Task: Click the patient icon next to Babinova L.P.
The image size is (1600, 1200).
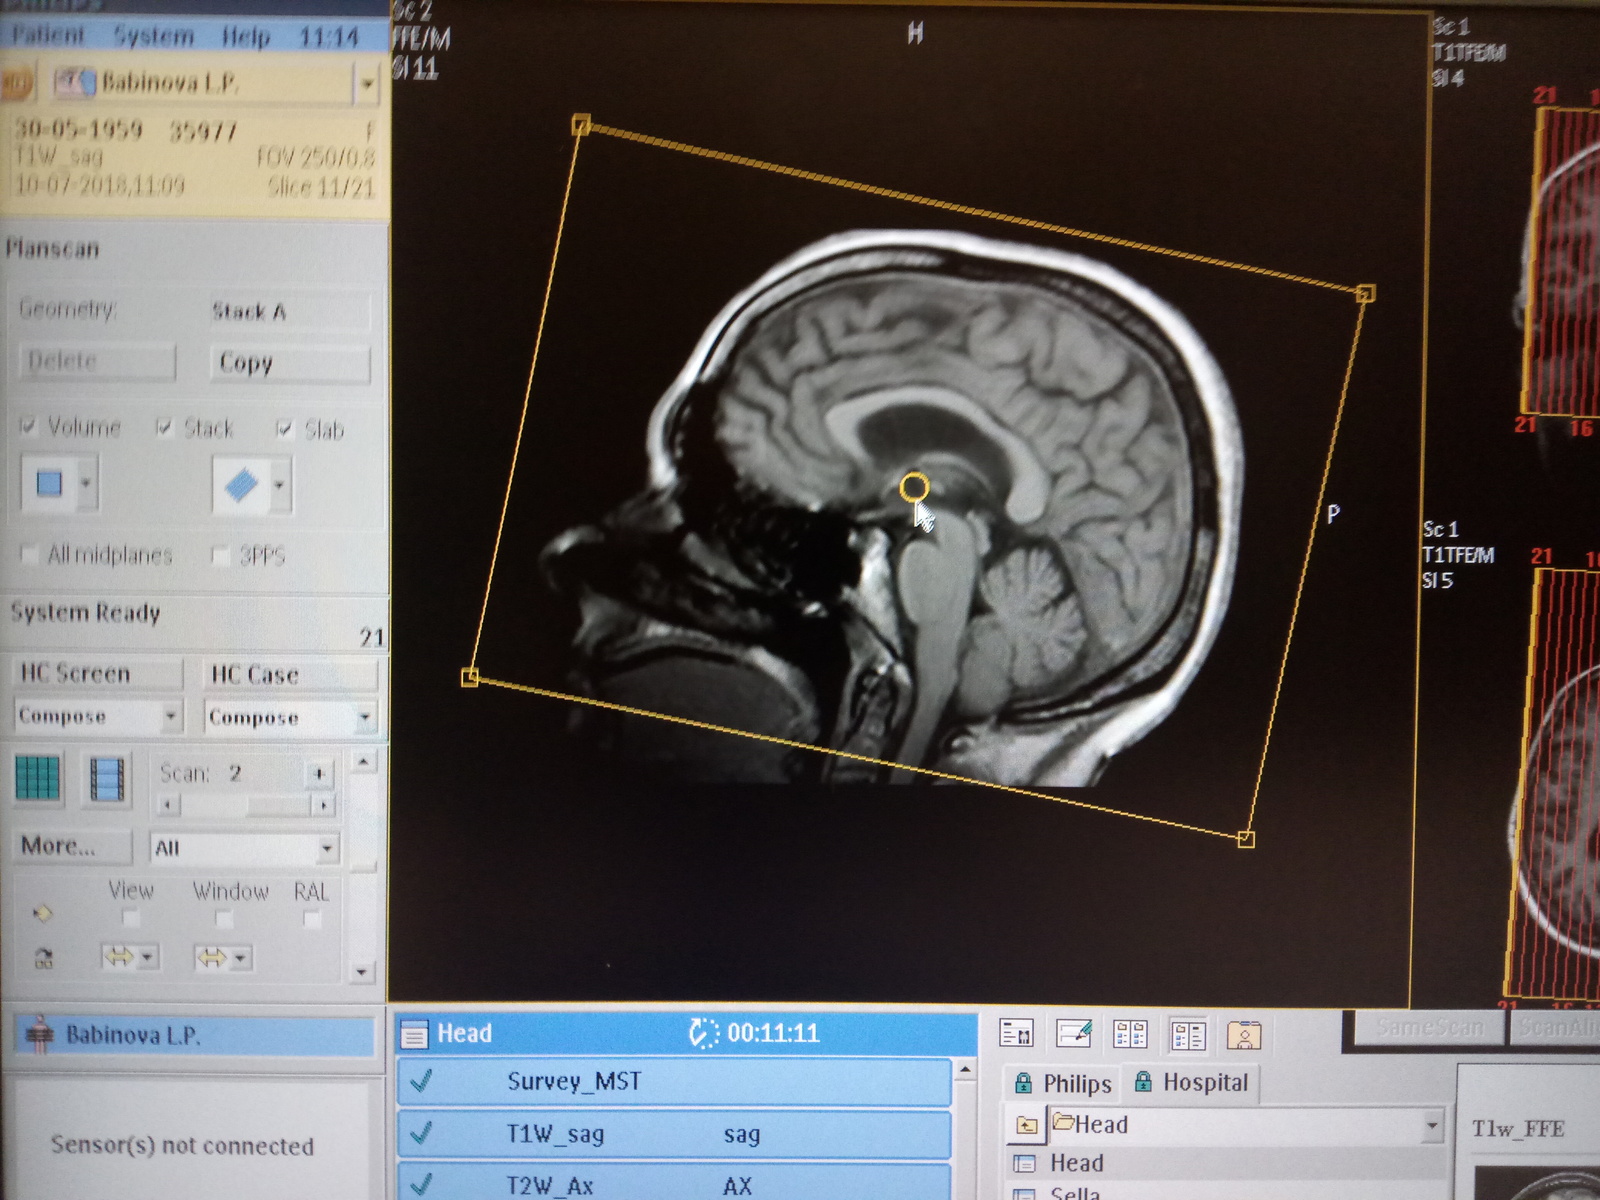Action: [40, 1035]
